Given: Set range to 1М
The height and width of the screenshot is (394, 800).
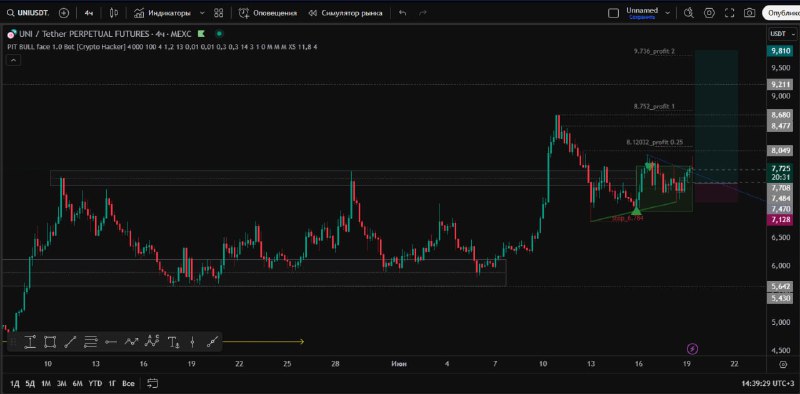Looking at the screenshot, I should (46, 383).
